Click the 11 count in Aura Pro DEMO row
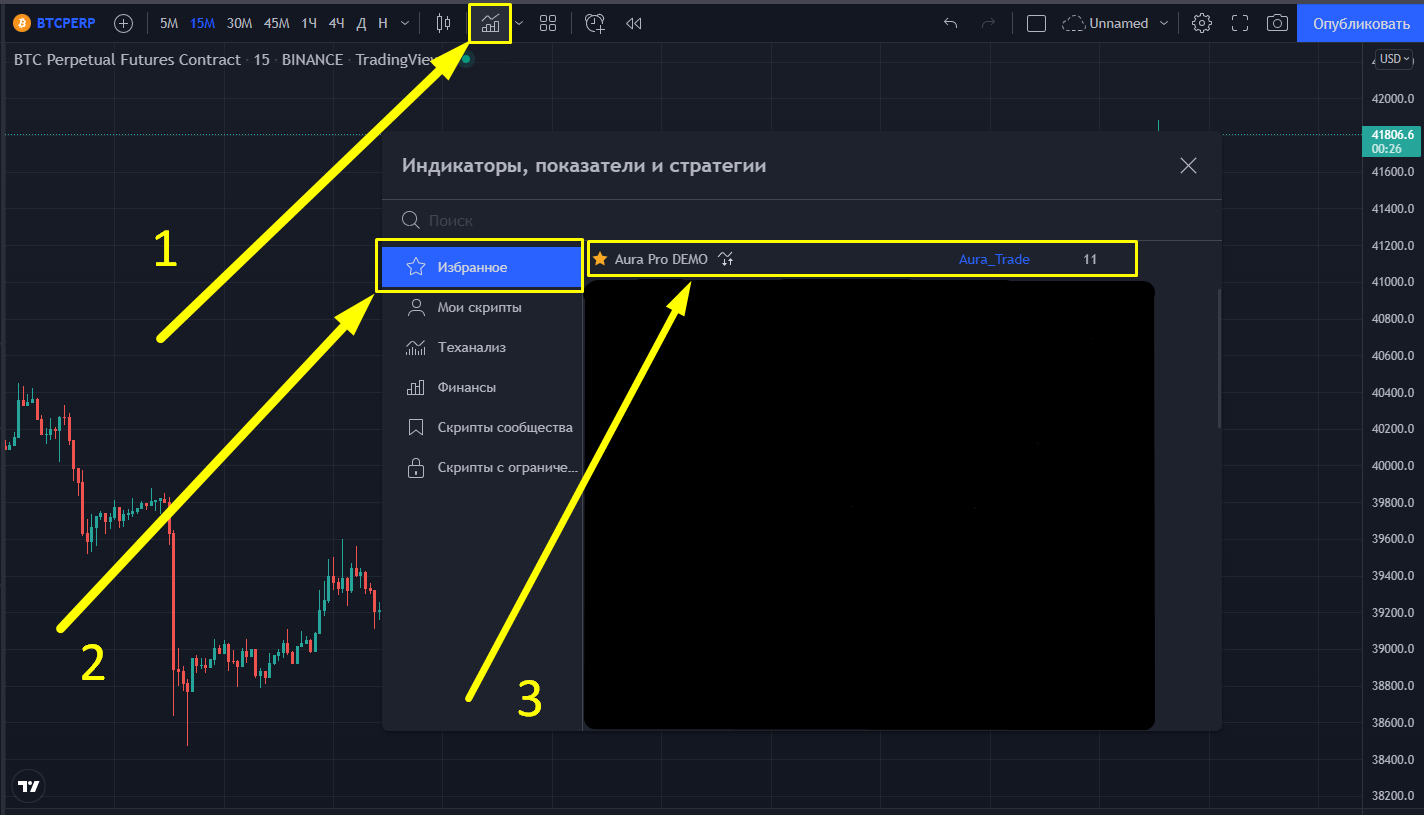 [1090, 259]
